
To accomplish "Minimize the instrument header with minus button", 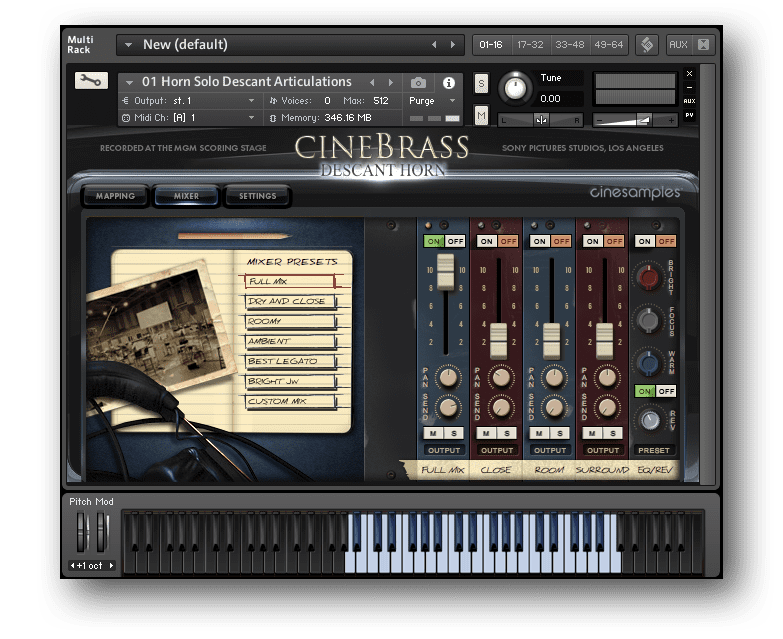I will (x=689, y=87).
